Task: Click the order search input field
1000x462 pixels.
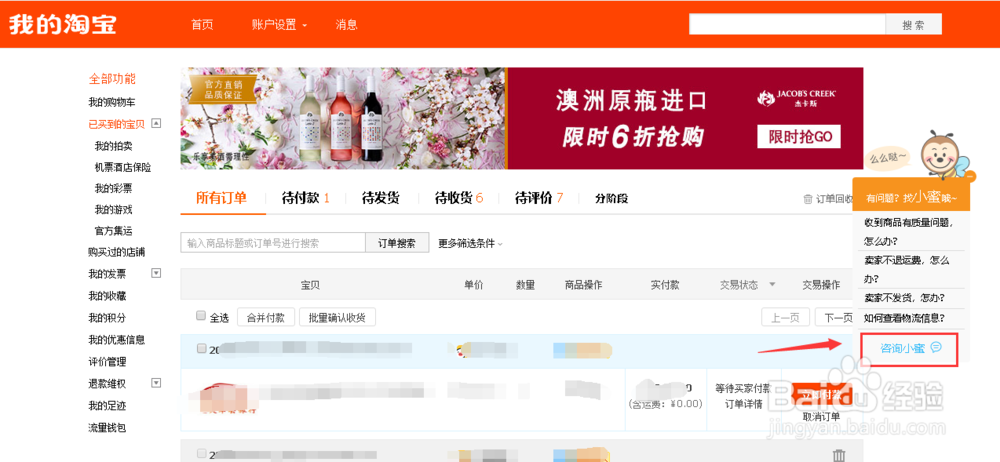Action: 273,243
